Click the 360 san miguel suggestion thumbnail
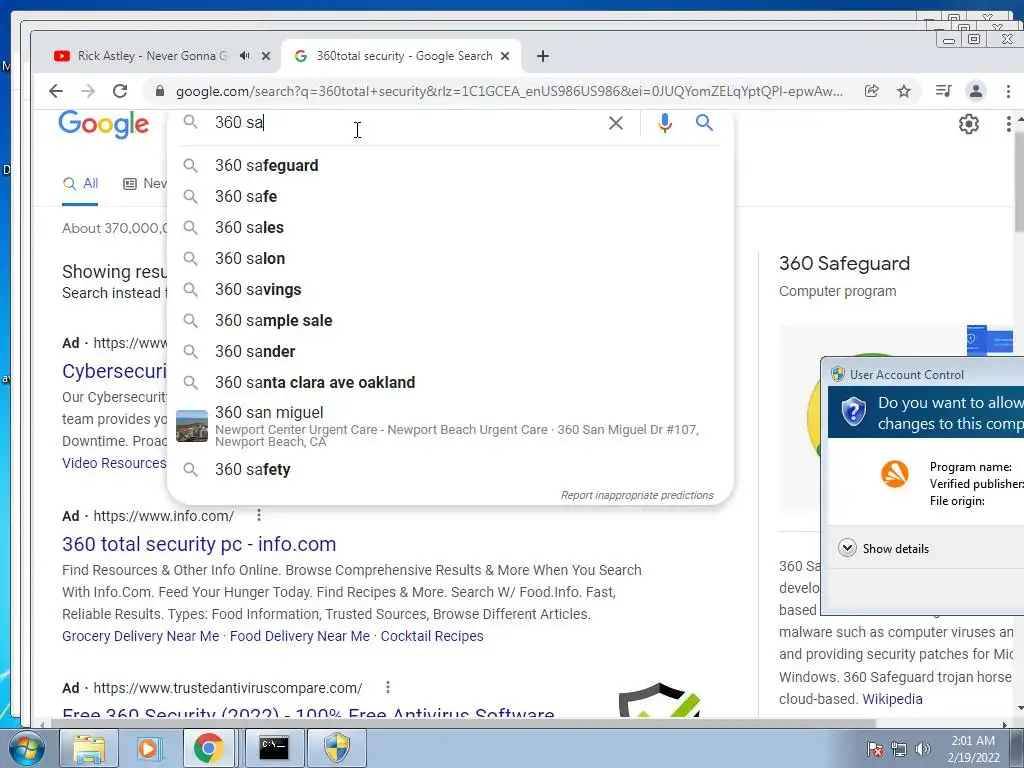This screenshot has height=768, width=1024. click(x=192, y=426)
